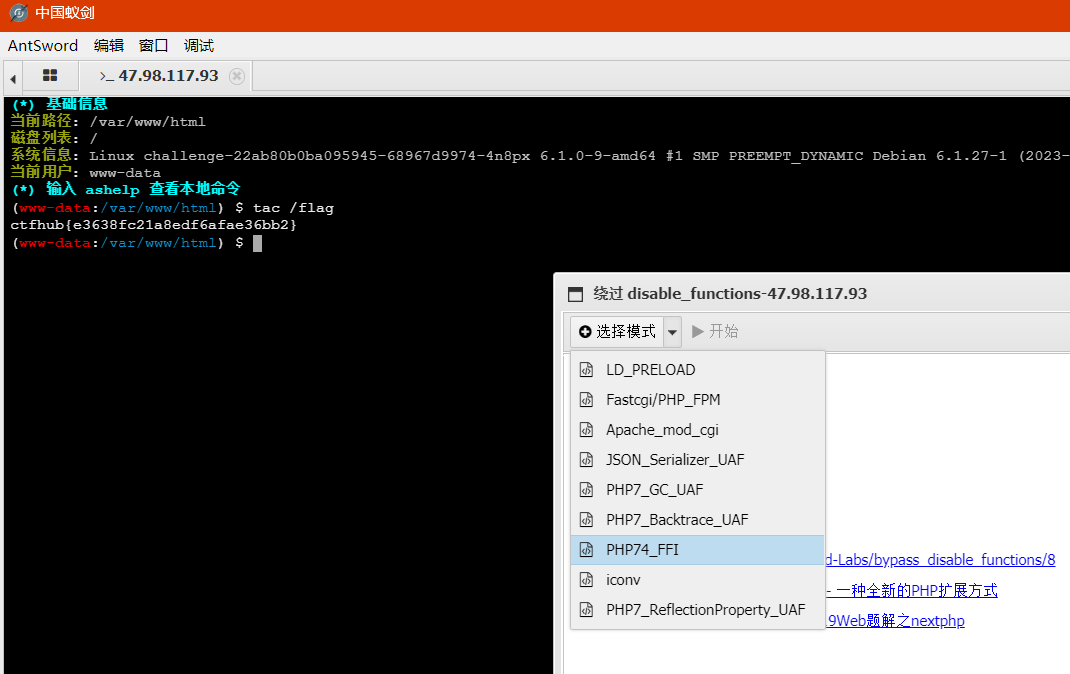The width and height of the screenshot is (1070, 674).
Task: Select the iconv bypass mode
Action: (x=624, y=579)
